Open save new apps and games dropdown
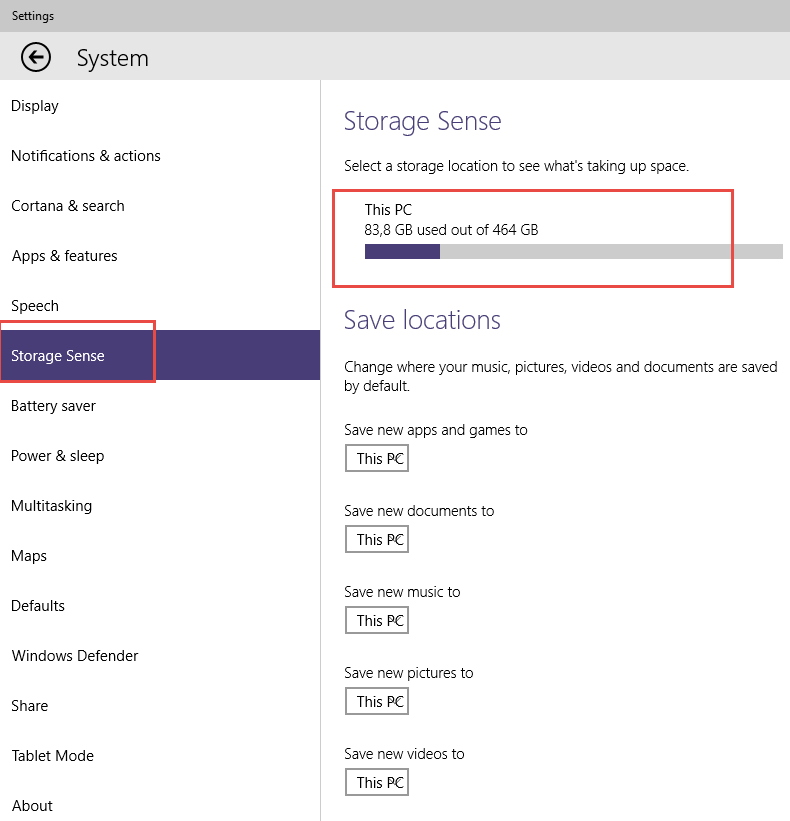 pyautogui.click(x=377, y=459)
